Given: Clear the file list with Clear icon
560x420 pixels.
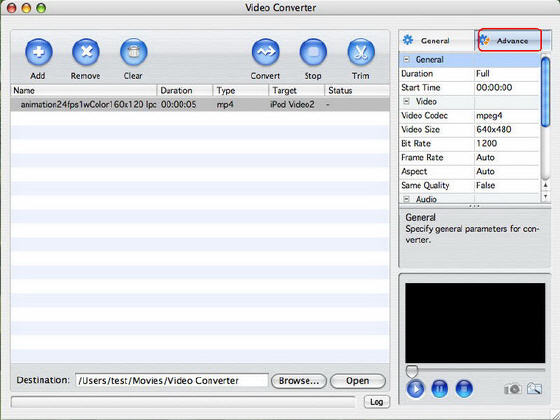Looking at the screenshot, I should point(134,52).
